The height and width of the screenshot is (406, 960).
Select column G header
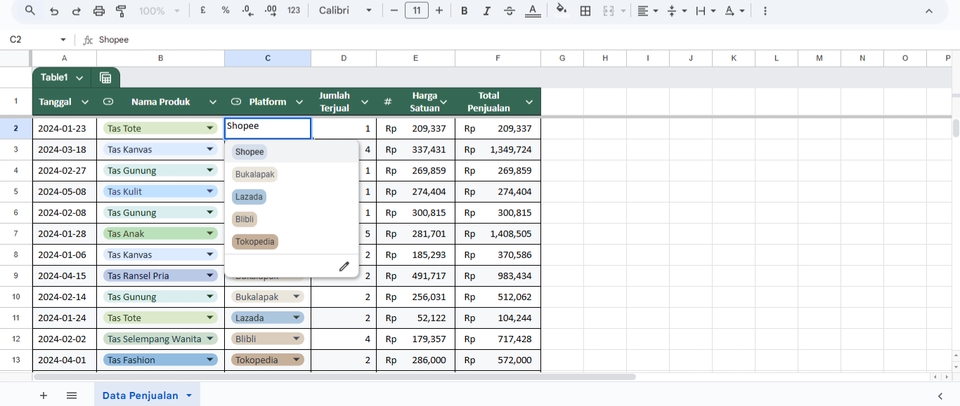[x=562, y=58]
